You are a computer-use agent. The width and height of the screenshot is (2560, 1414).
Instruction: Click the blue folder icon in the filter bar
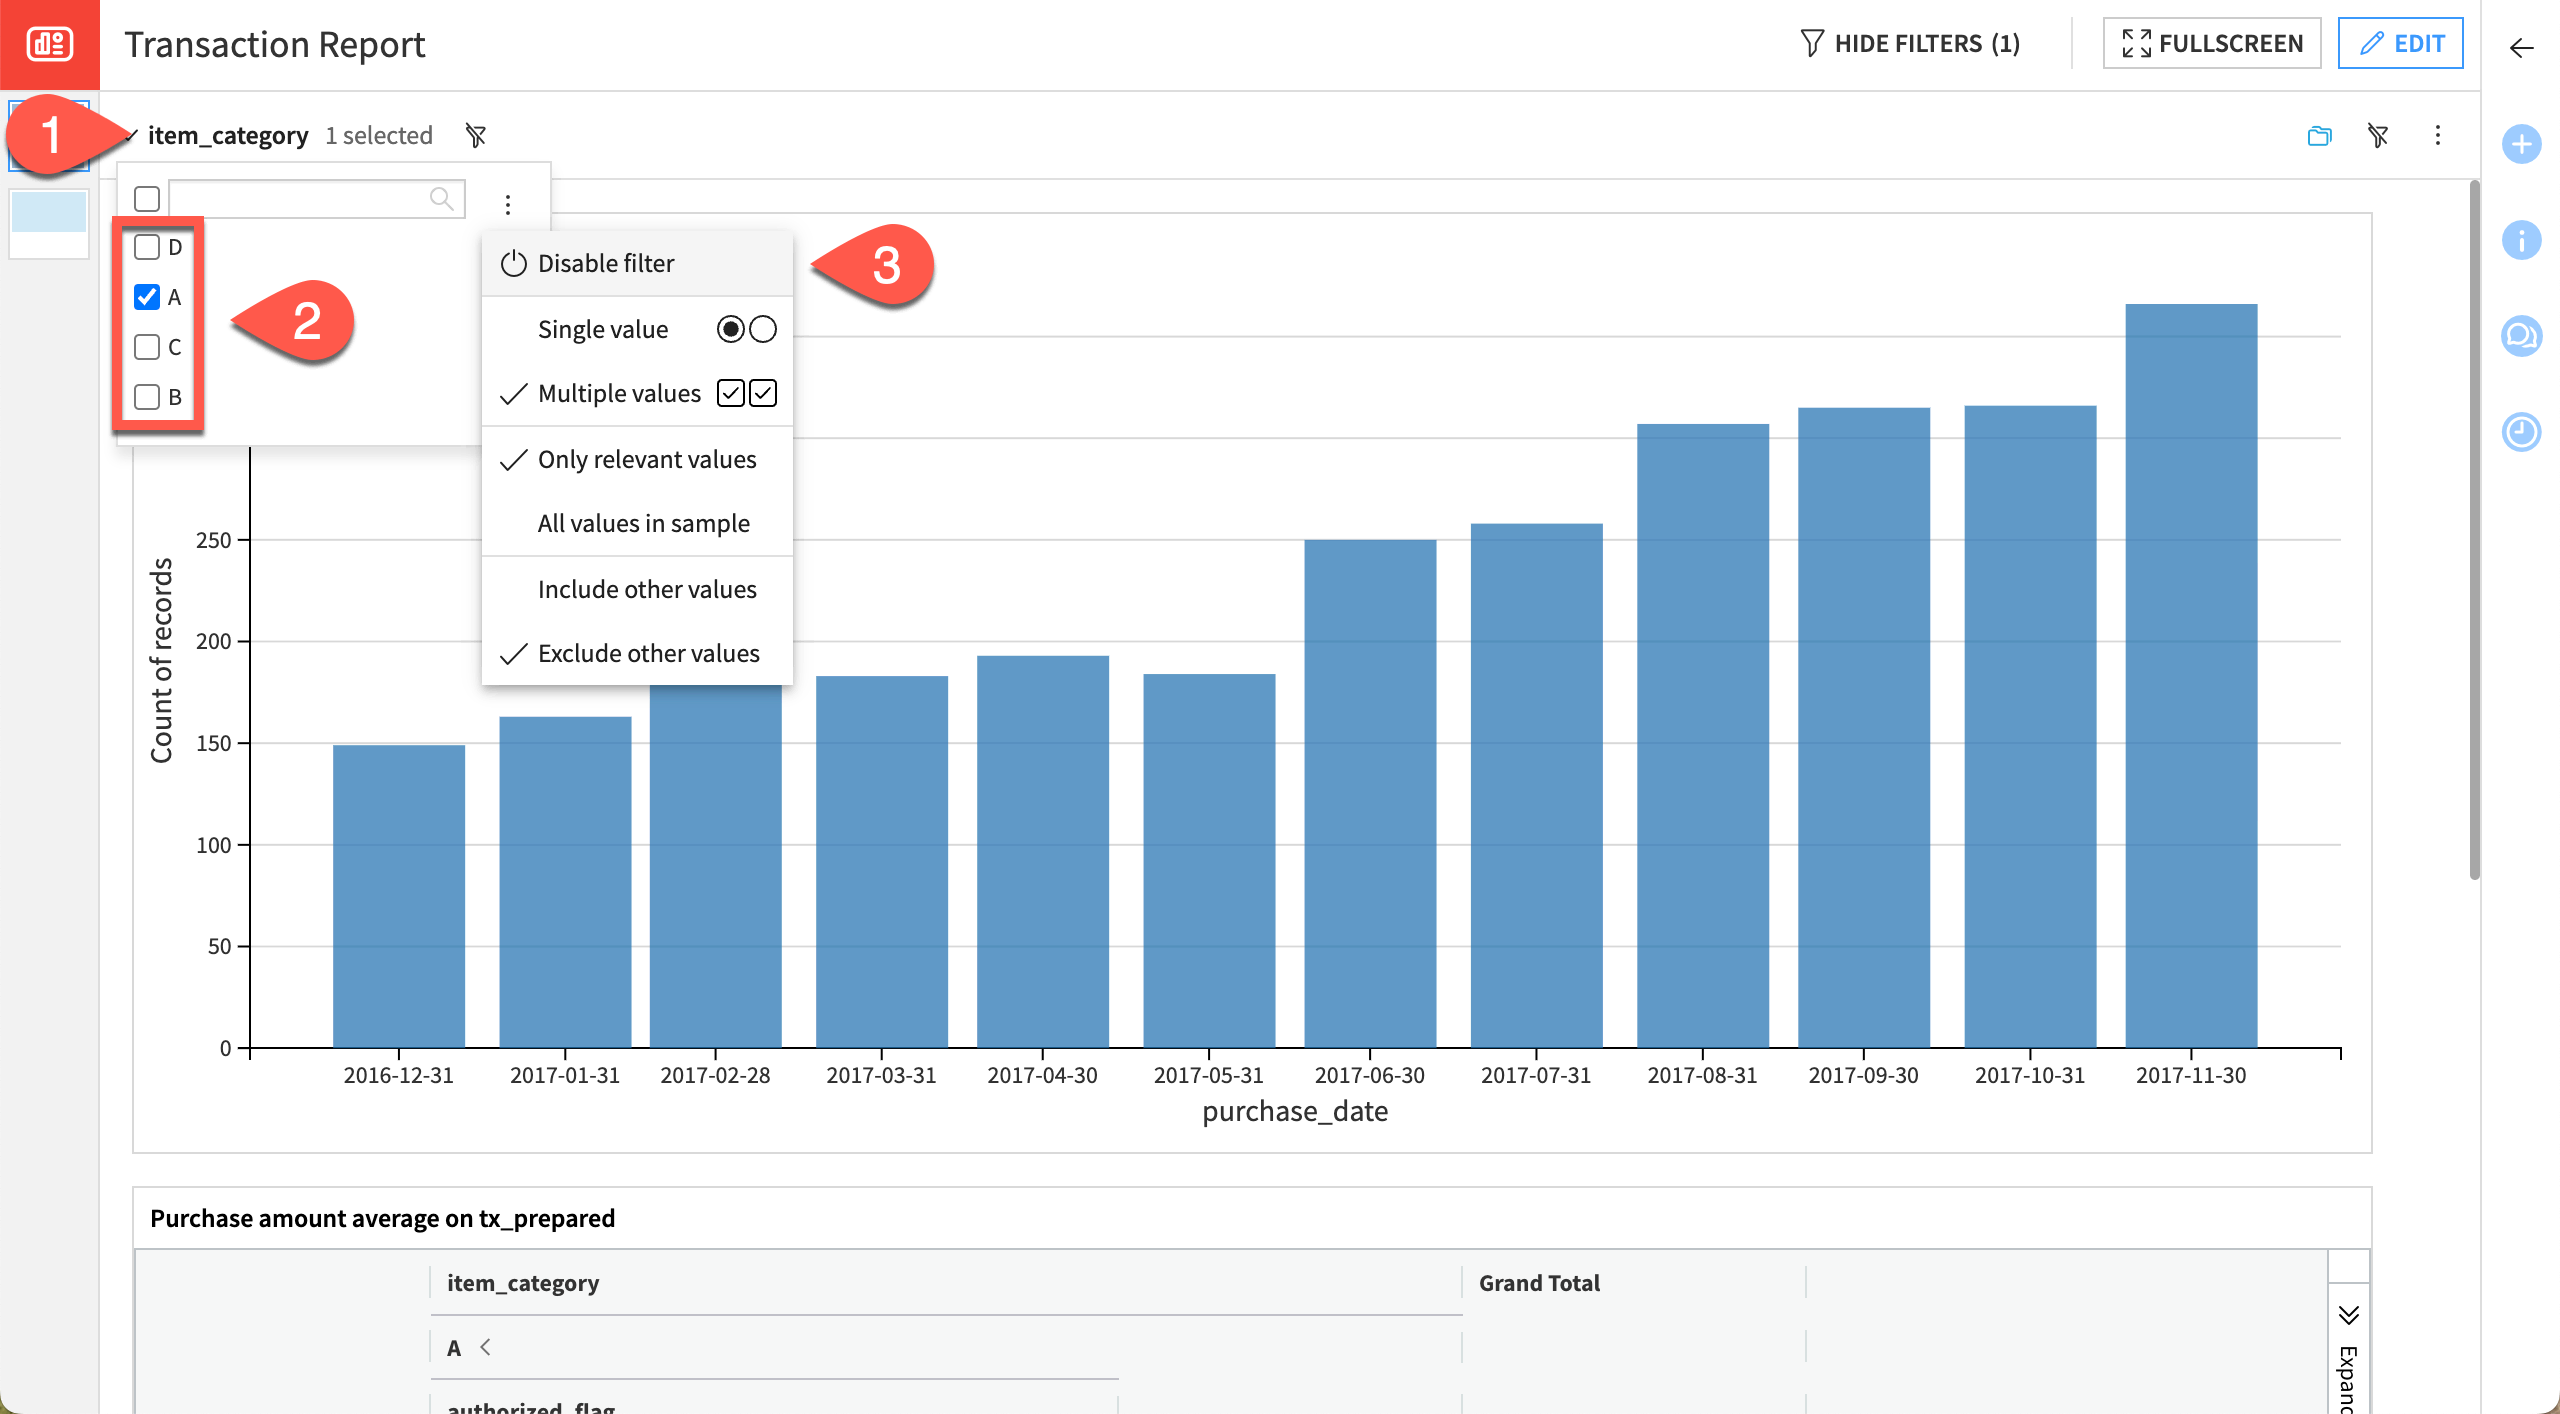(x=2319, y=135)
